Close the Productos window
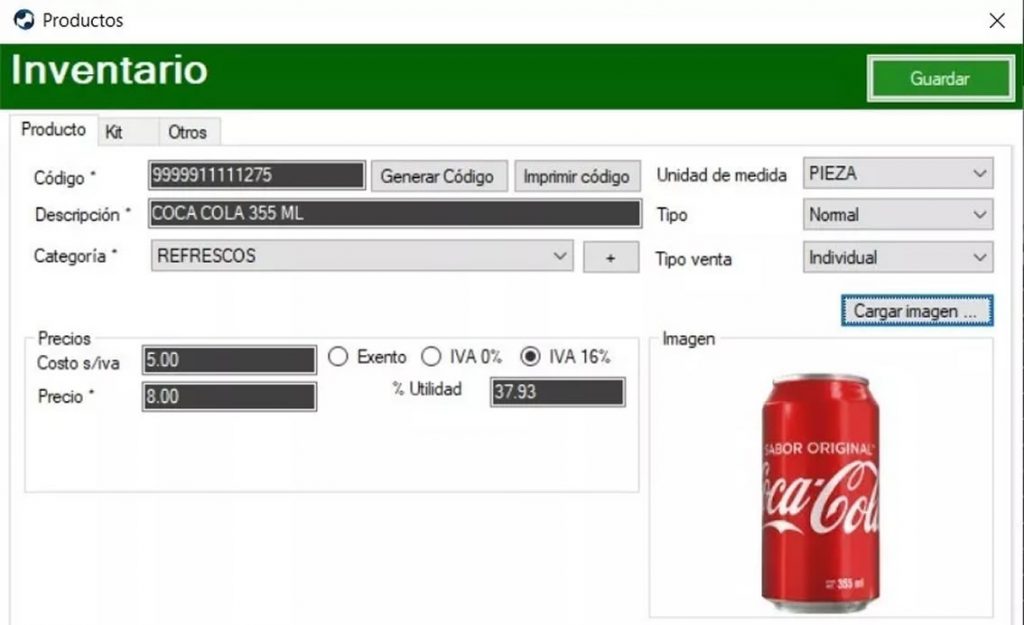Viewport: 1024px width, 625px height. pos(997,21)
